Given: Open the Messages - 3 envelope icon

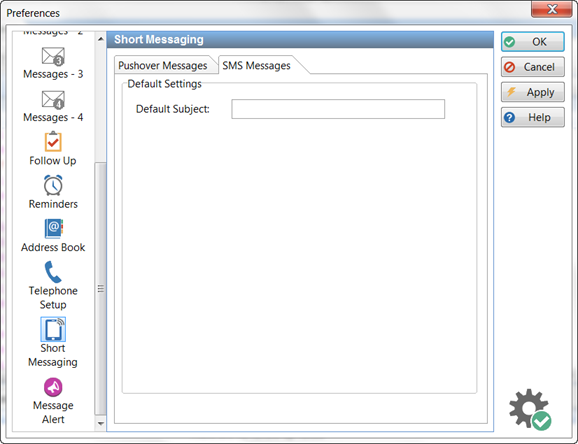Looking at the screenshot, I should coord(53,56).
